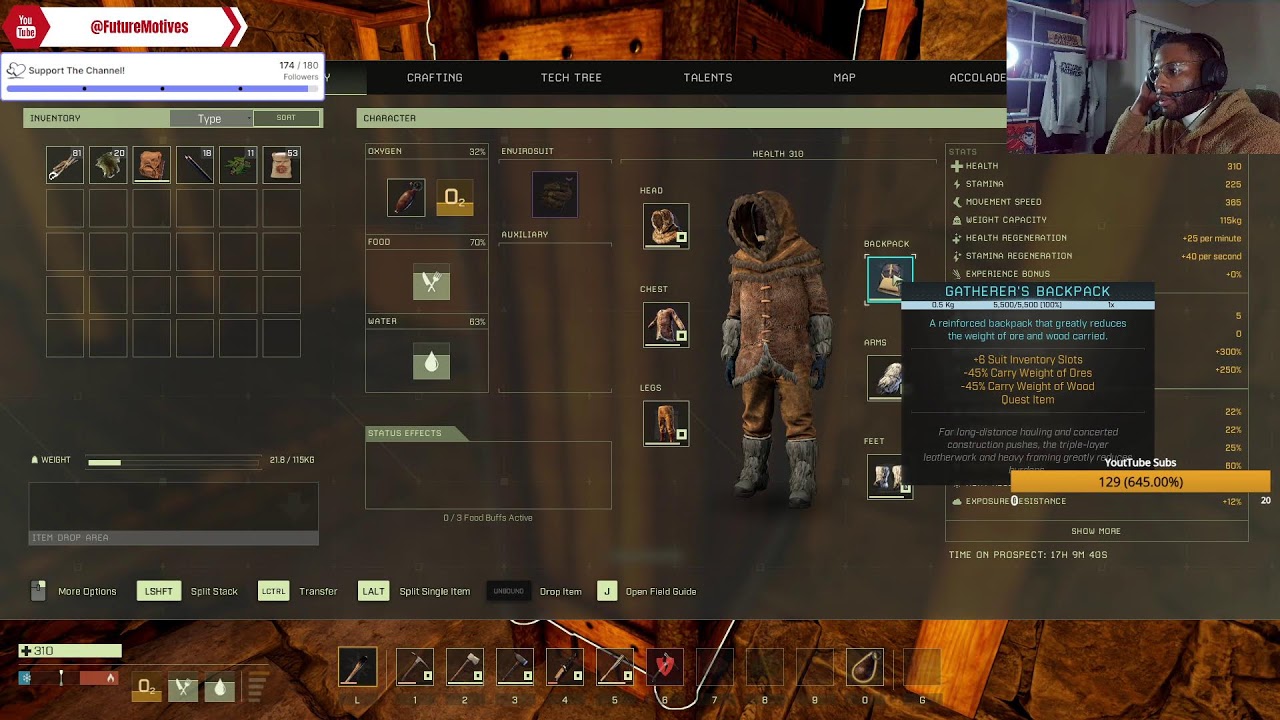Click the webcam feed thumbnail

[x=1143, y=77]
